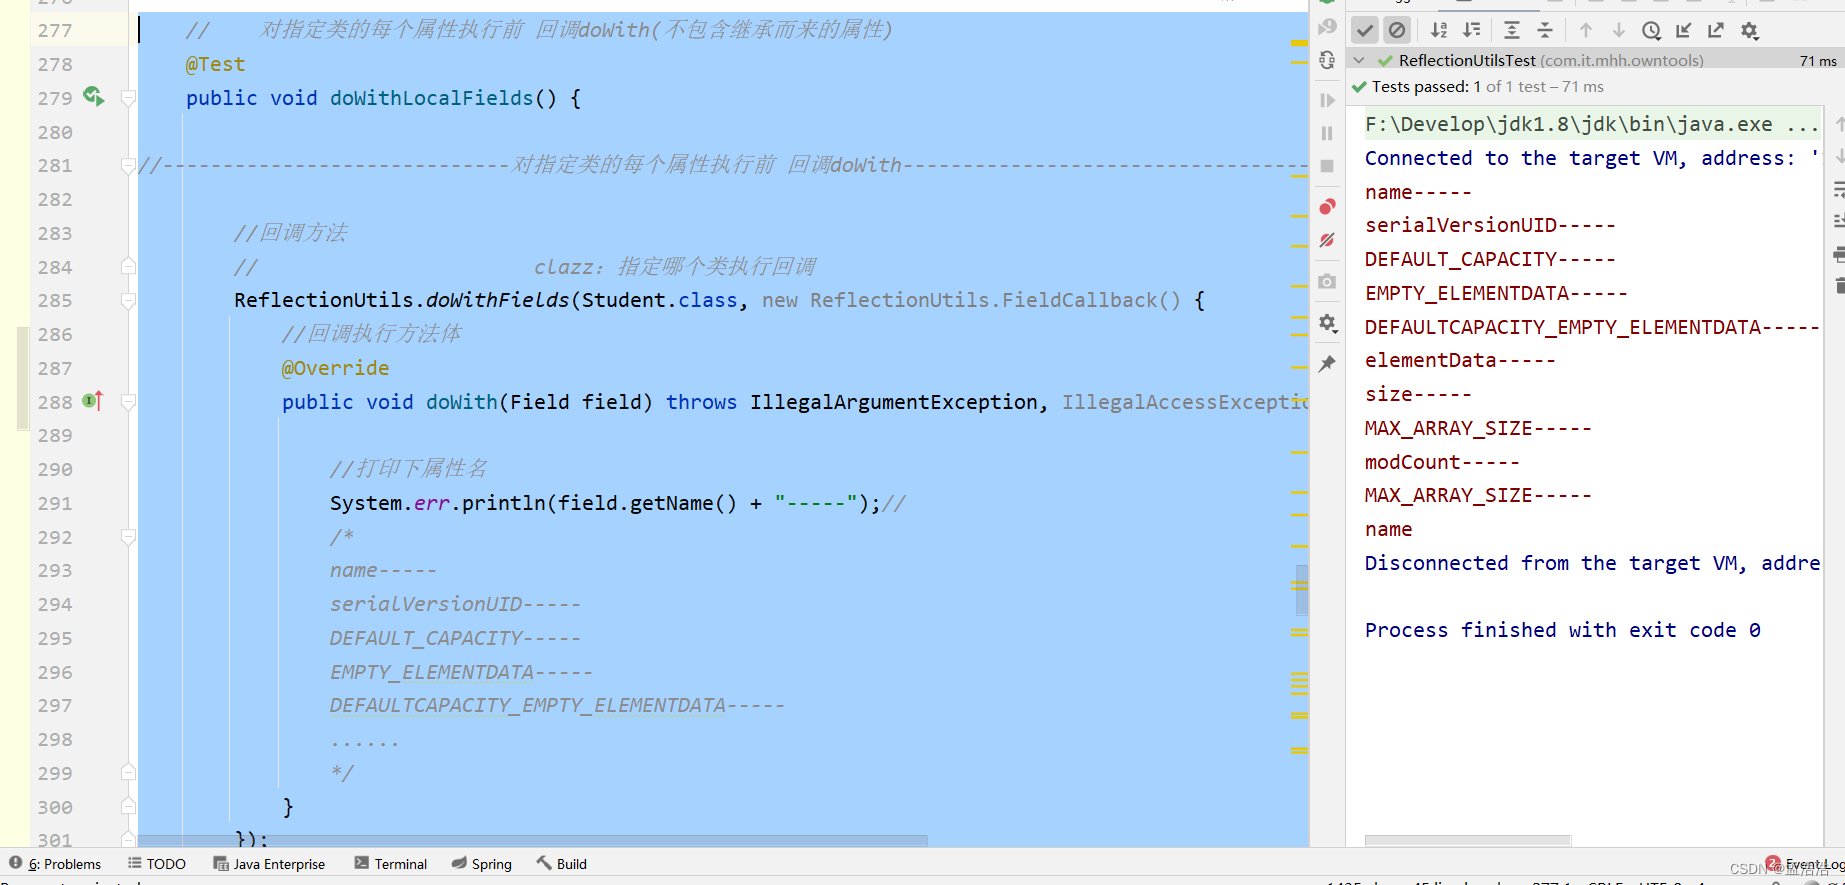Export test results icon

pos(1716,30)
